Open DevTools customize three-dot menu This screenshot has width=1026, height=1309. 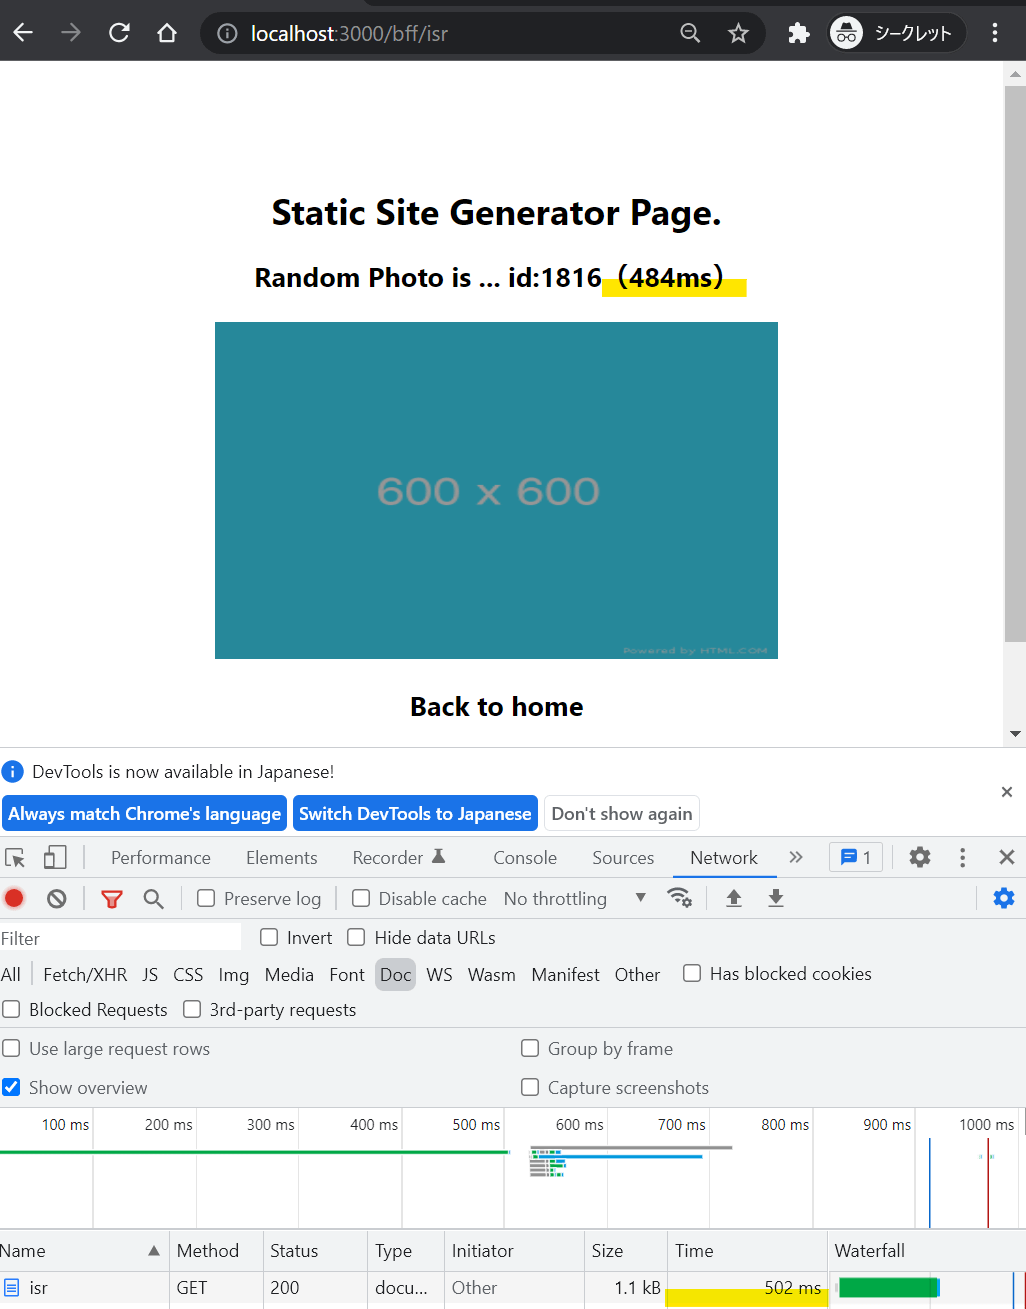pyautogui.click(x=962, y=857)
